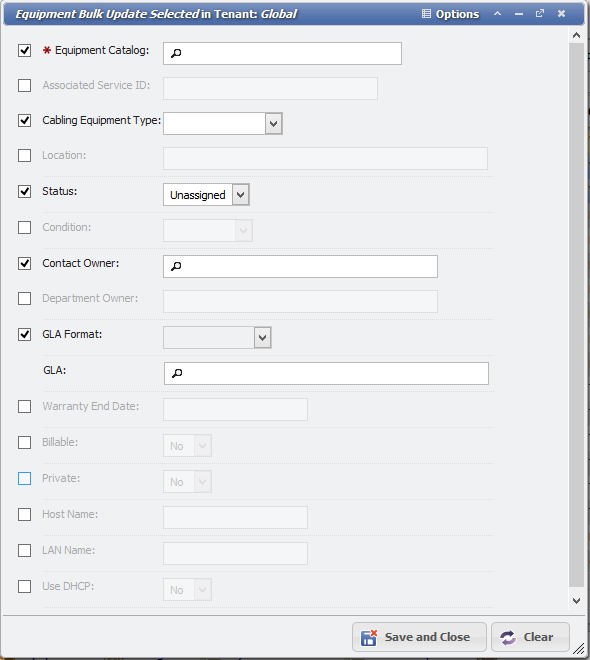Uncheck the Status field checkbox
The image size is (590, 660).
pos(24,192)
